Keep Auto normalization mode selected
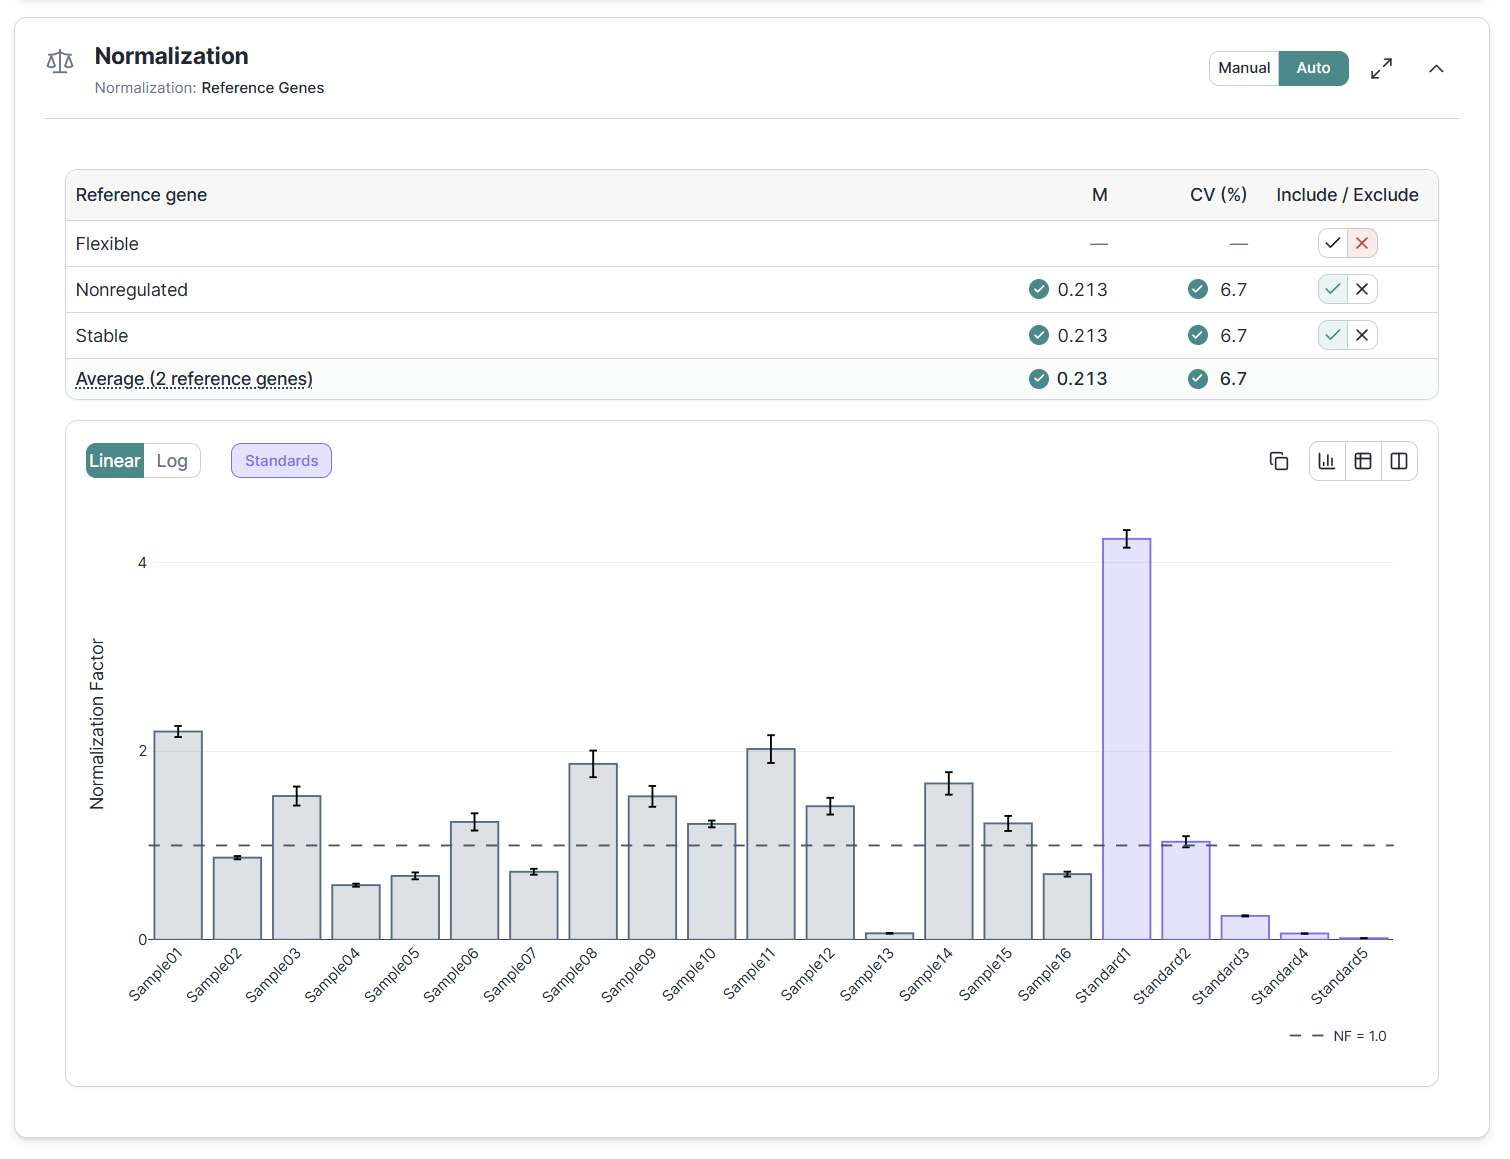1510x1159 pixels. click(1313, 68)
